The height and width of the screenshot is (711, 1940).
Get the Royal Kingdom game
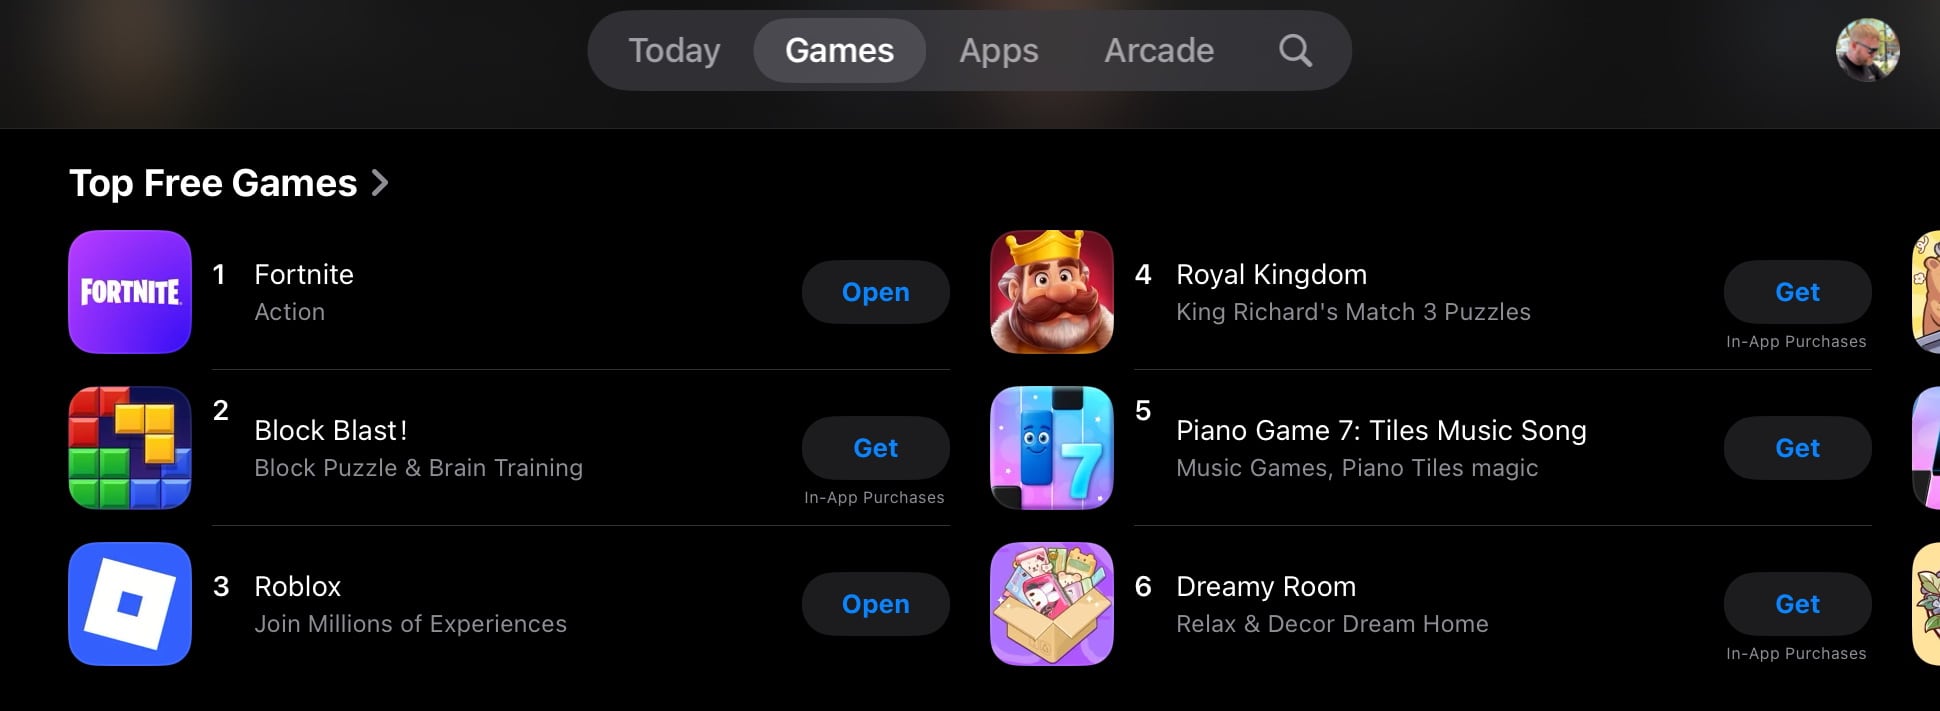[x=1798, y=292]
